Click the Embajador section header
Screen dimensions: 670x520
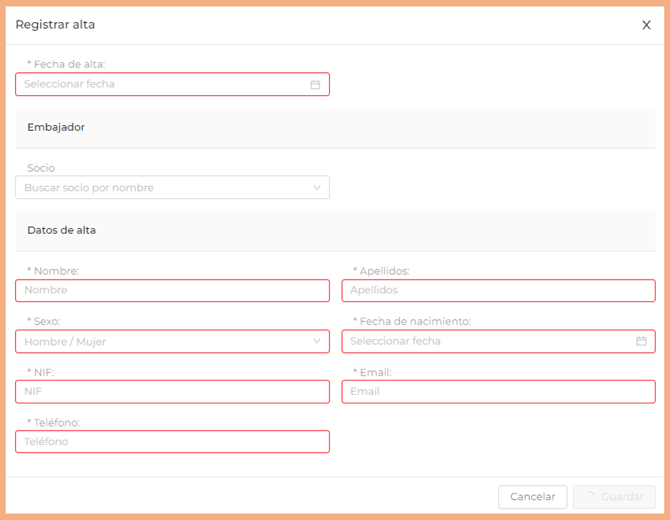tap(56, 128)
